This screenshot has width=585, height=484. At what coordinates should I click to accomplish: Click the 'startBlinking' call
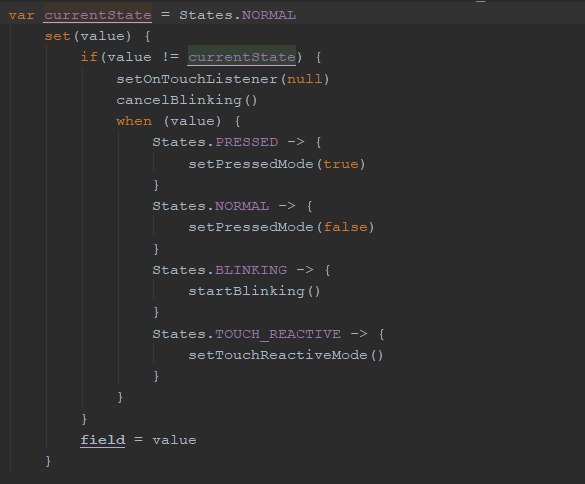point(247,291)
